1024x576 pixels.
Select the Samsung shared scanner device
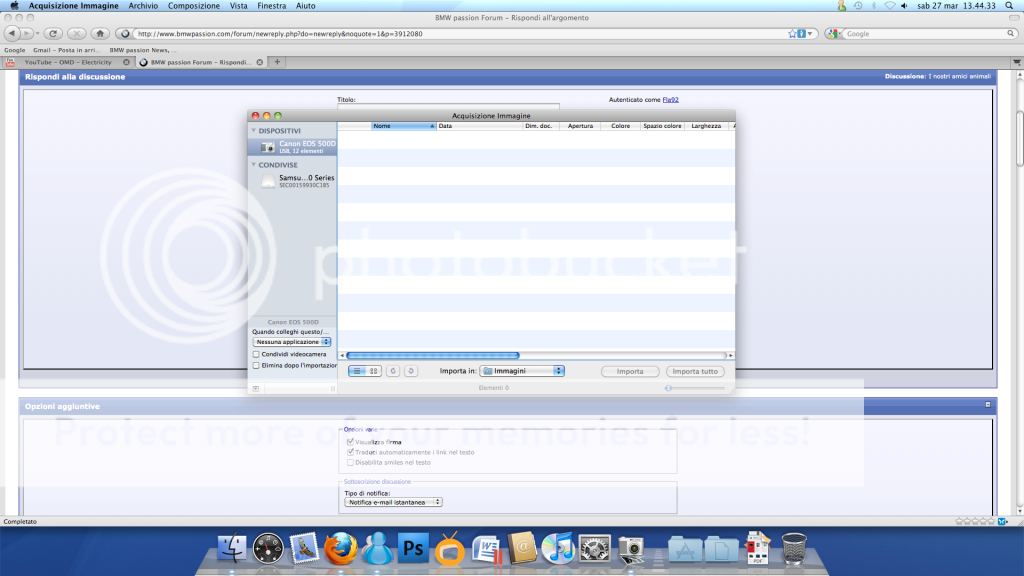point(293,181)
